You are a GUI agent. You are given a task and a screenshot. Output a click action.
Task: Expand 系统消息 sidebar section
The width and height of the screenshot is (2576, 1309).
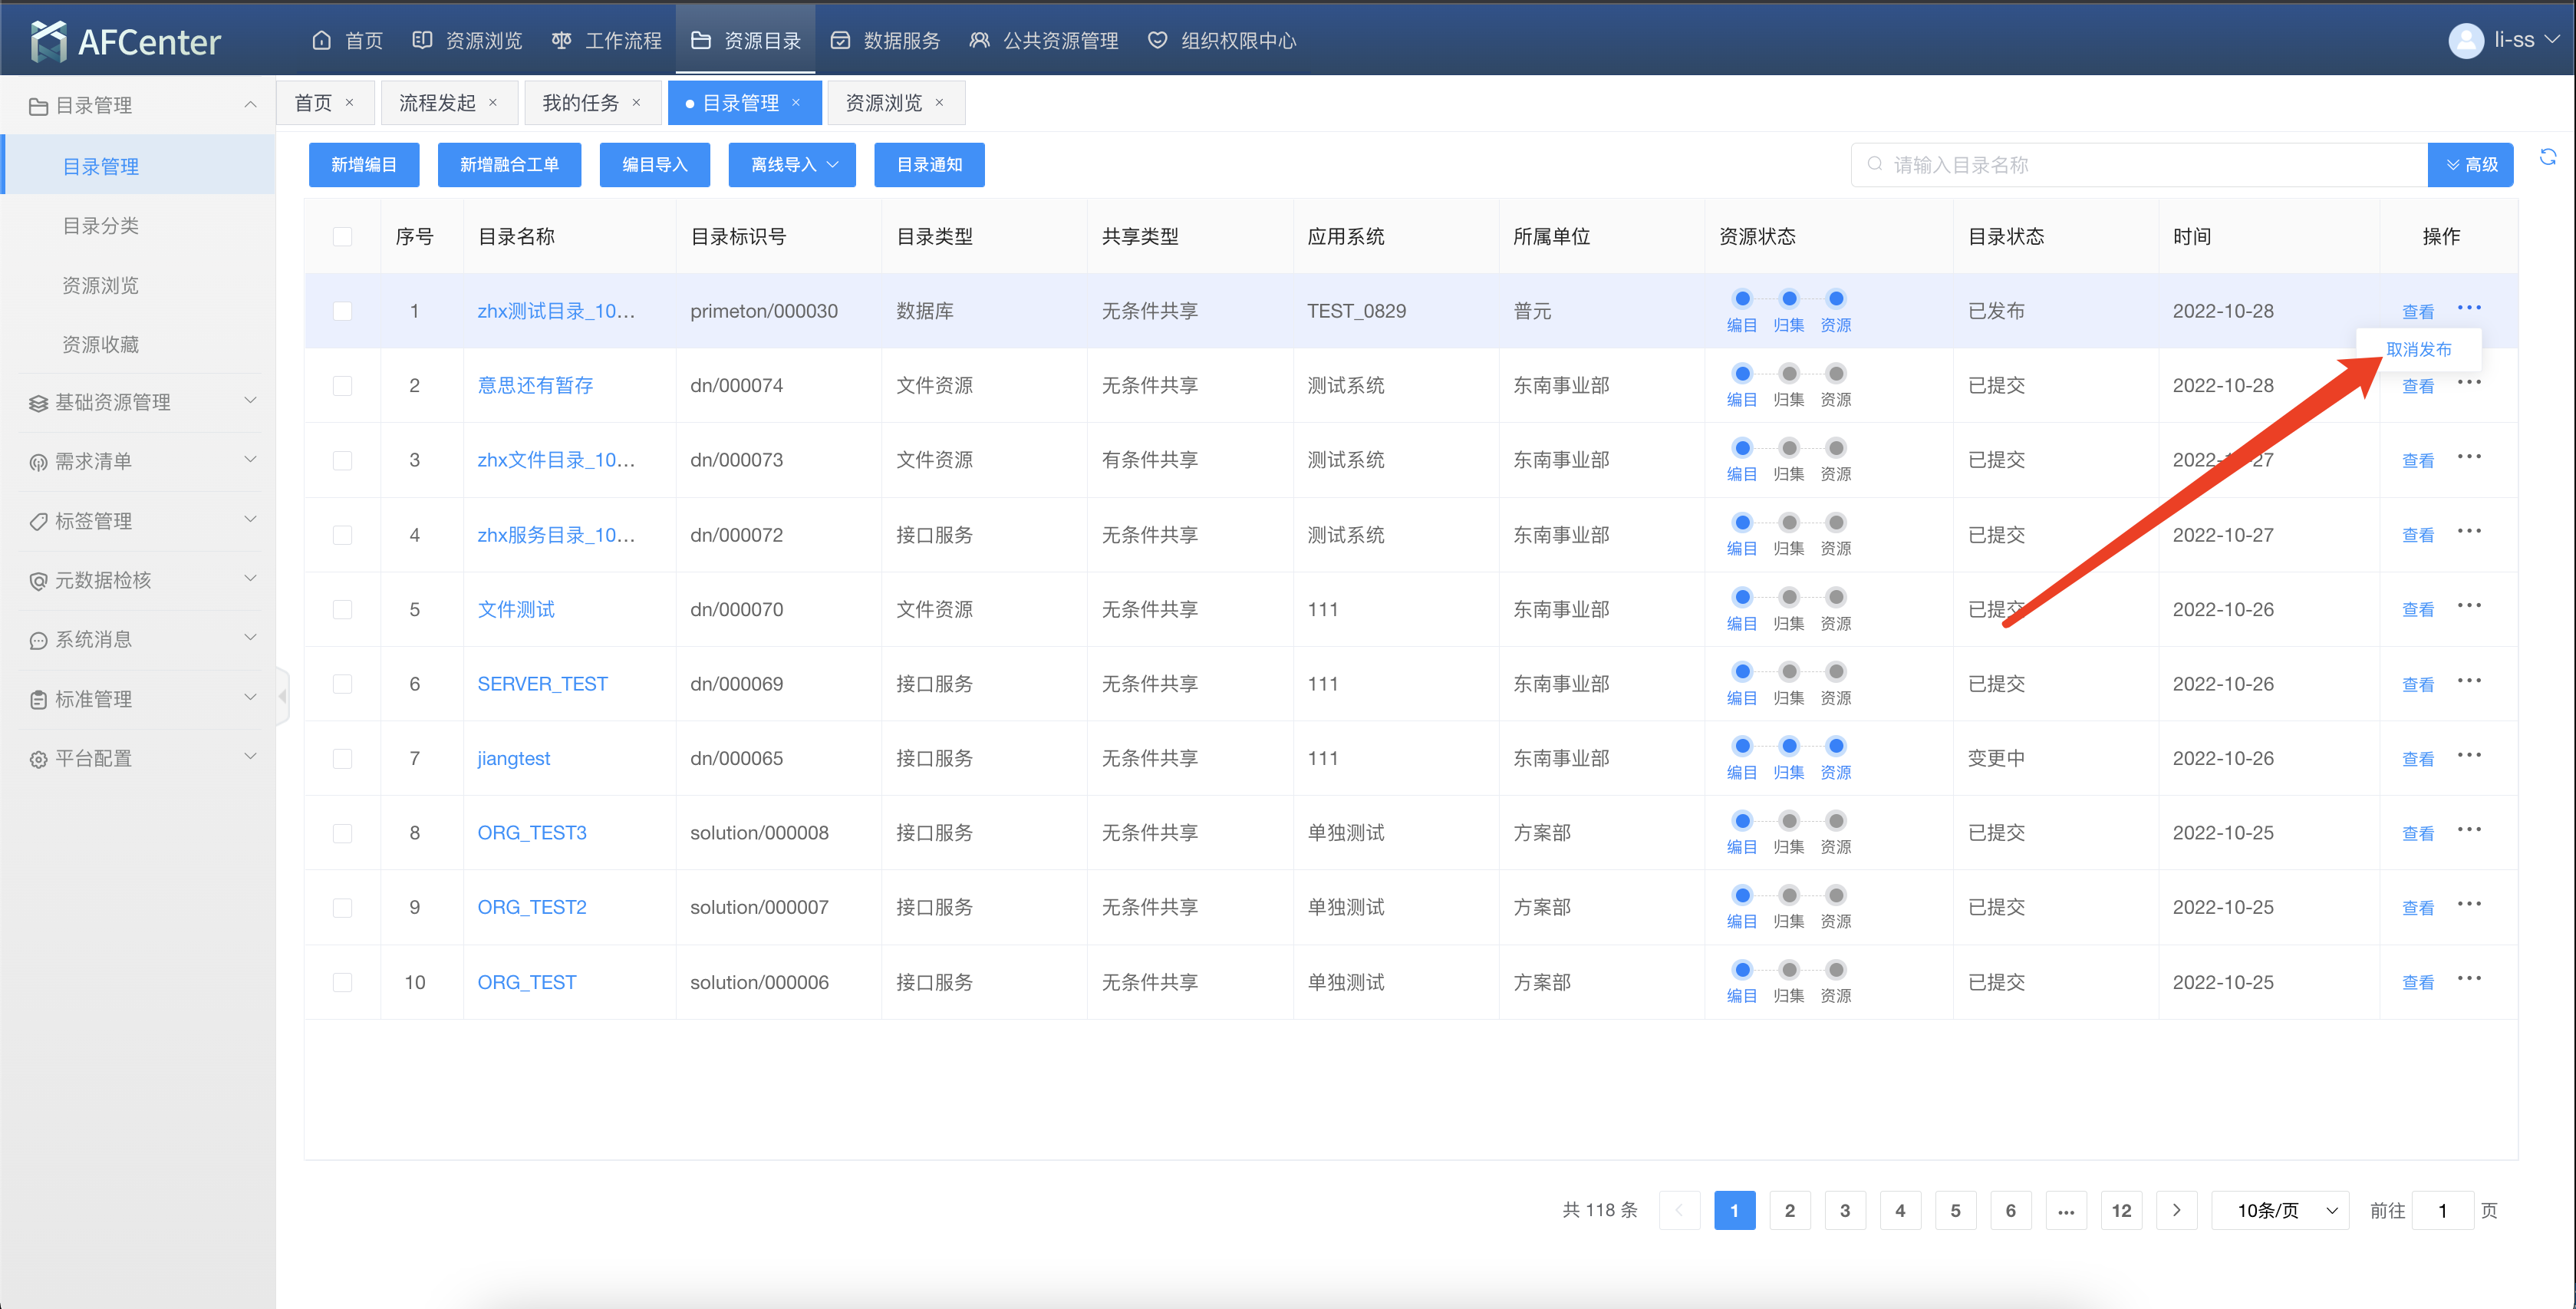tap(138, 639)
